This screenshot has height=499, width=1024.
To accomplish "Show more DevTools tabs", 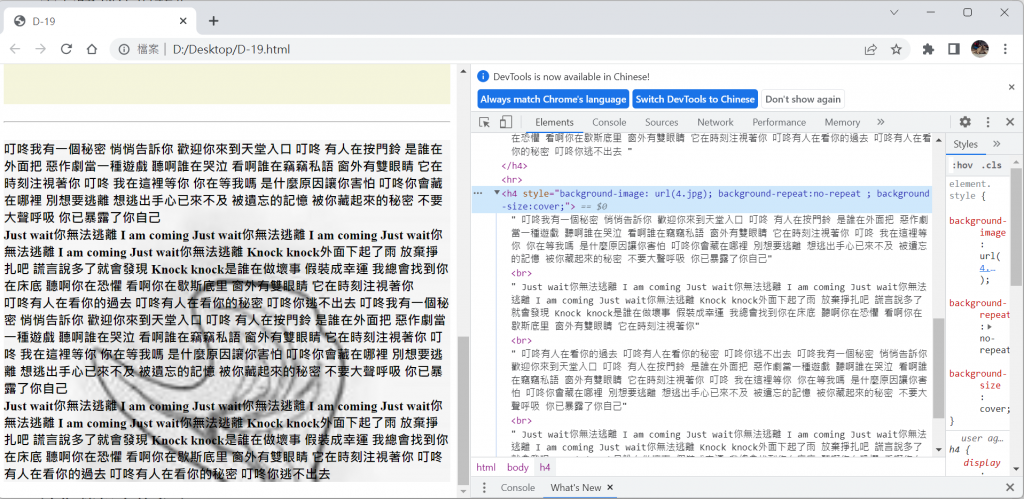I will click(880, 122).
